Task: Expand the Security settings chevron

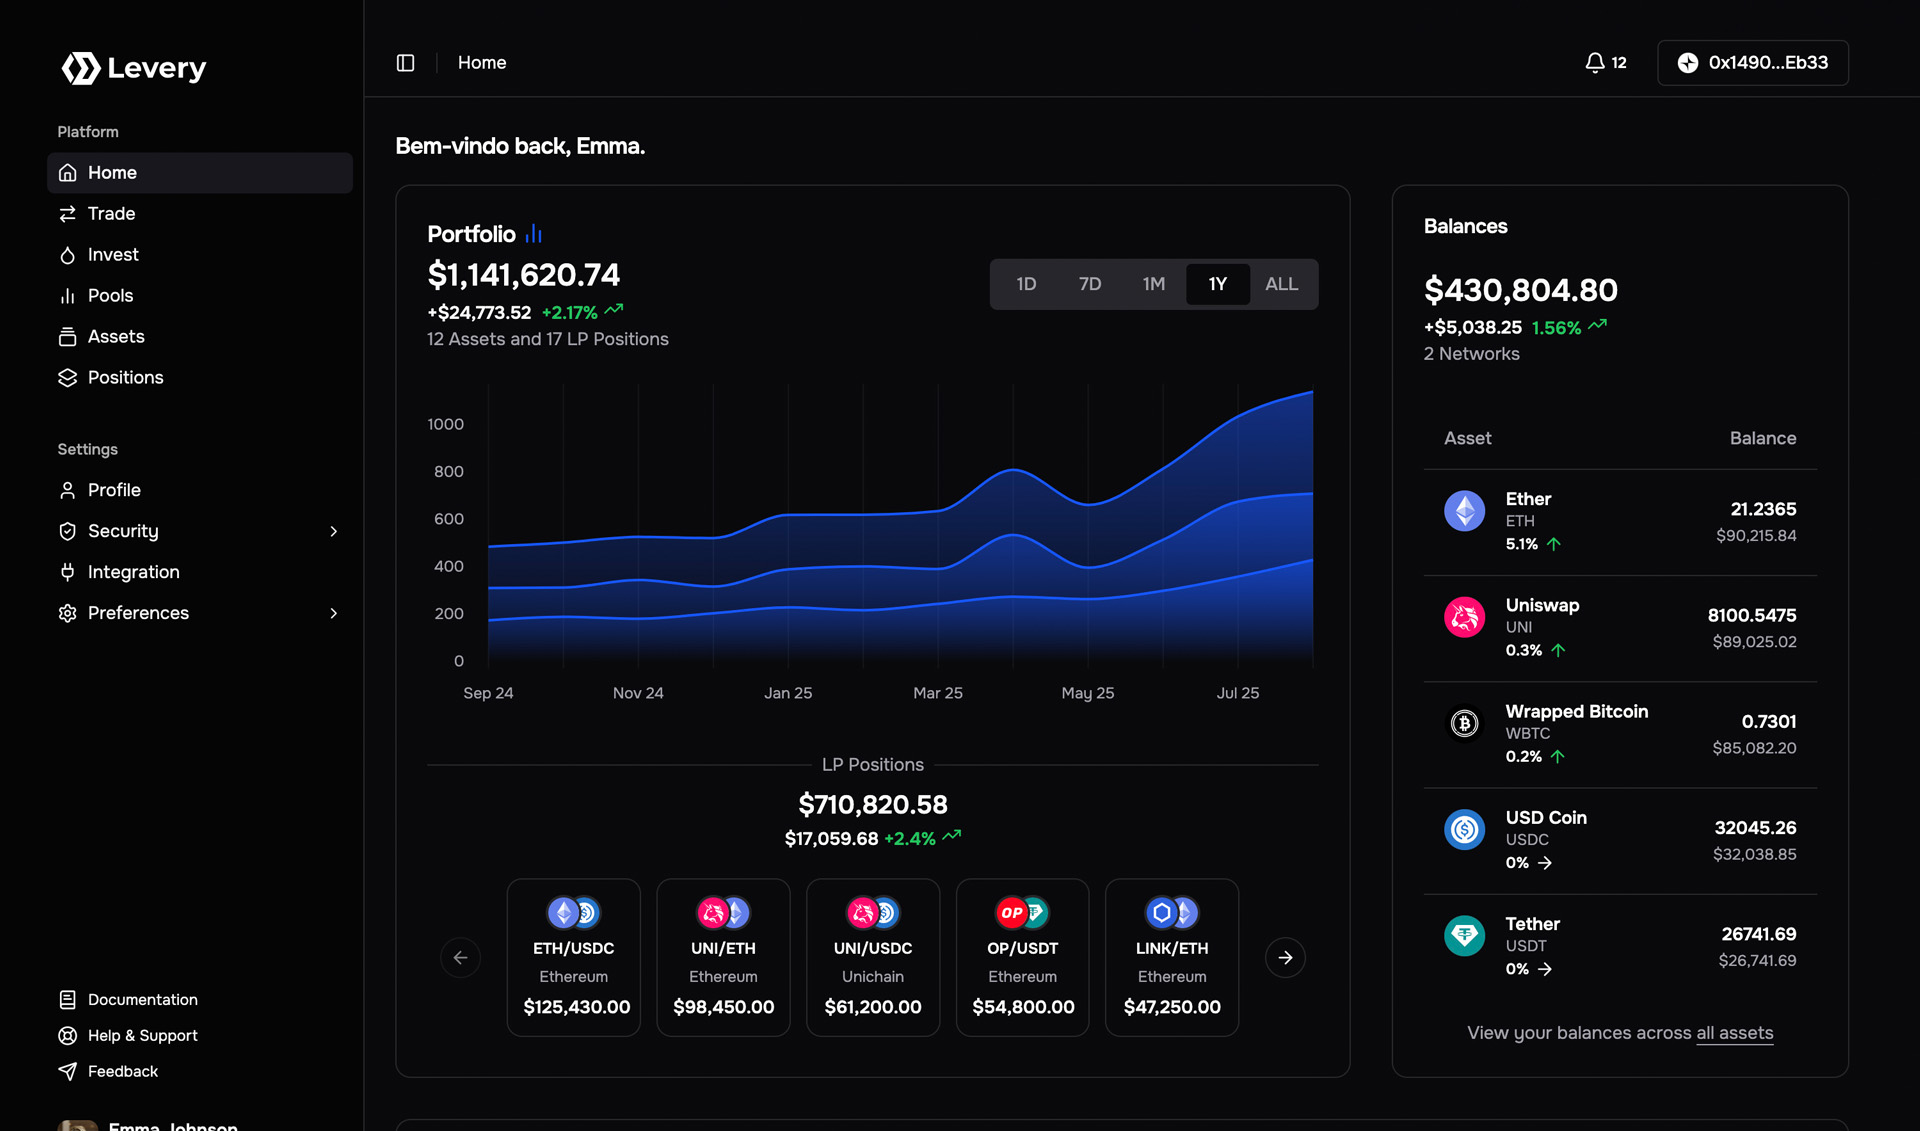Action: click(x=334, y=531)
